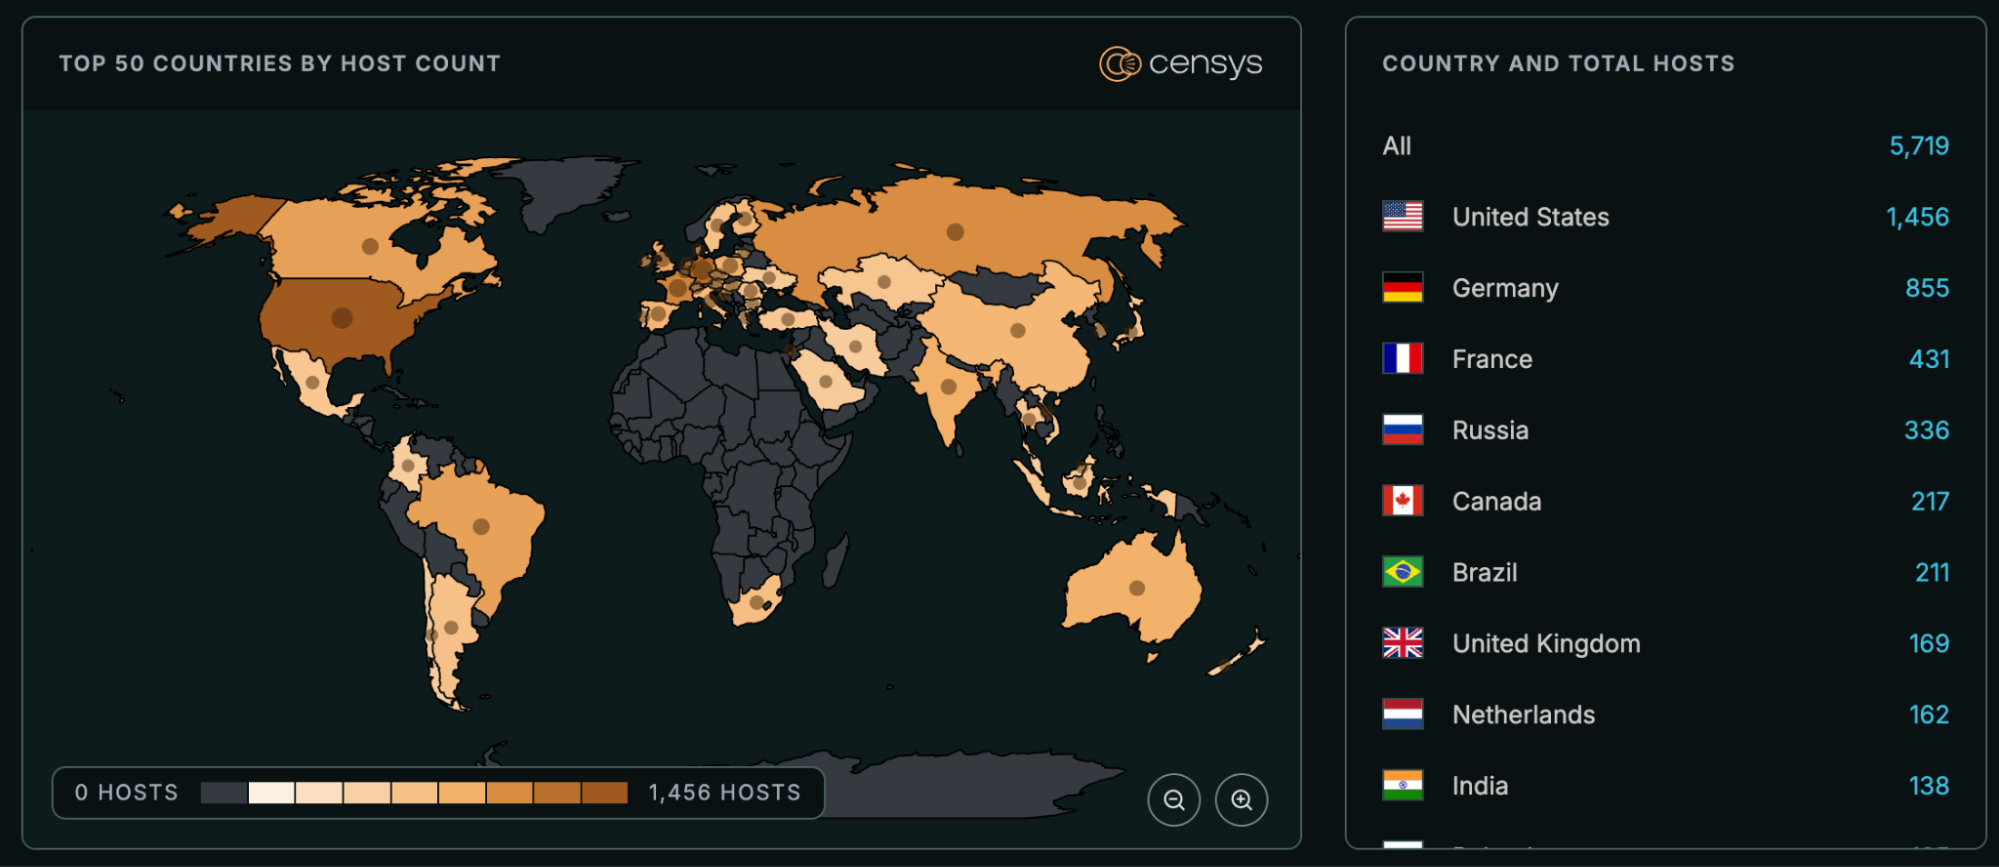Click the India flag icon
Screen dimensions: 1999x867
[x=1402, y=786]
